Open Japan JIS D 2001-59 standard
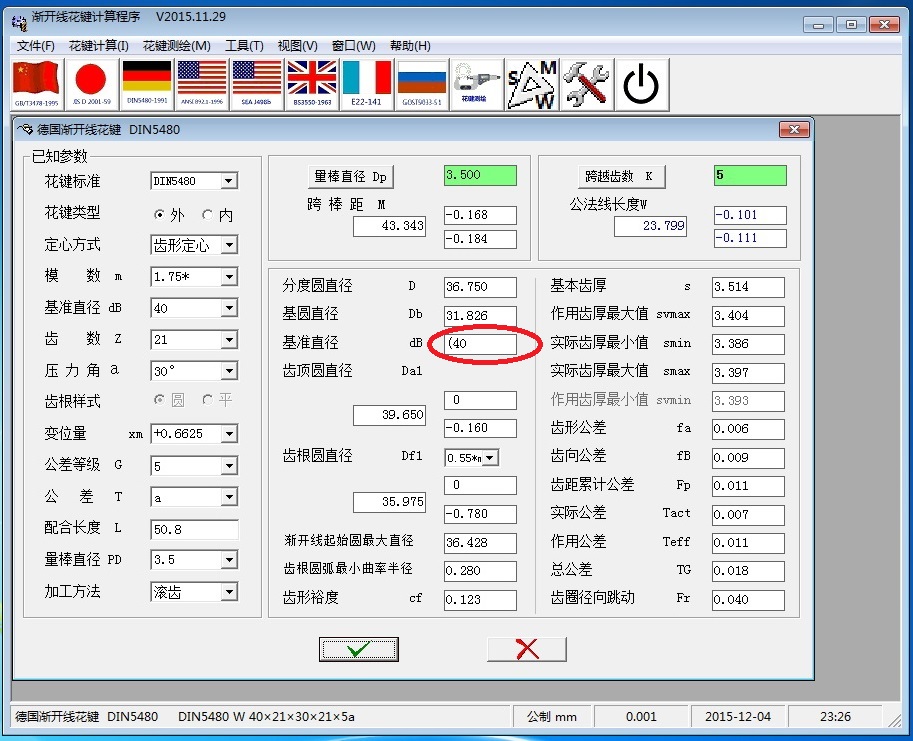The image size is (913, 741). tap(91, 84)
